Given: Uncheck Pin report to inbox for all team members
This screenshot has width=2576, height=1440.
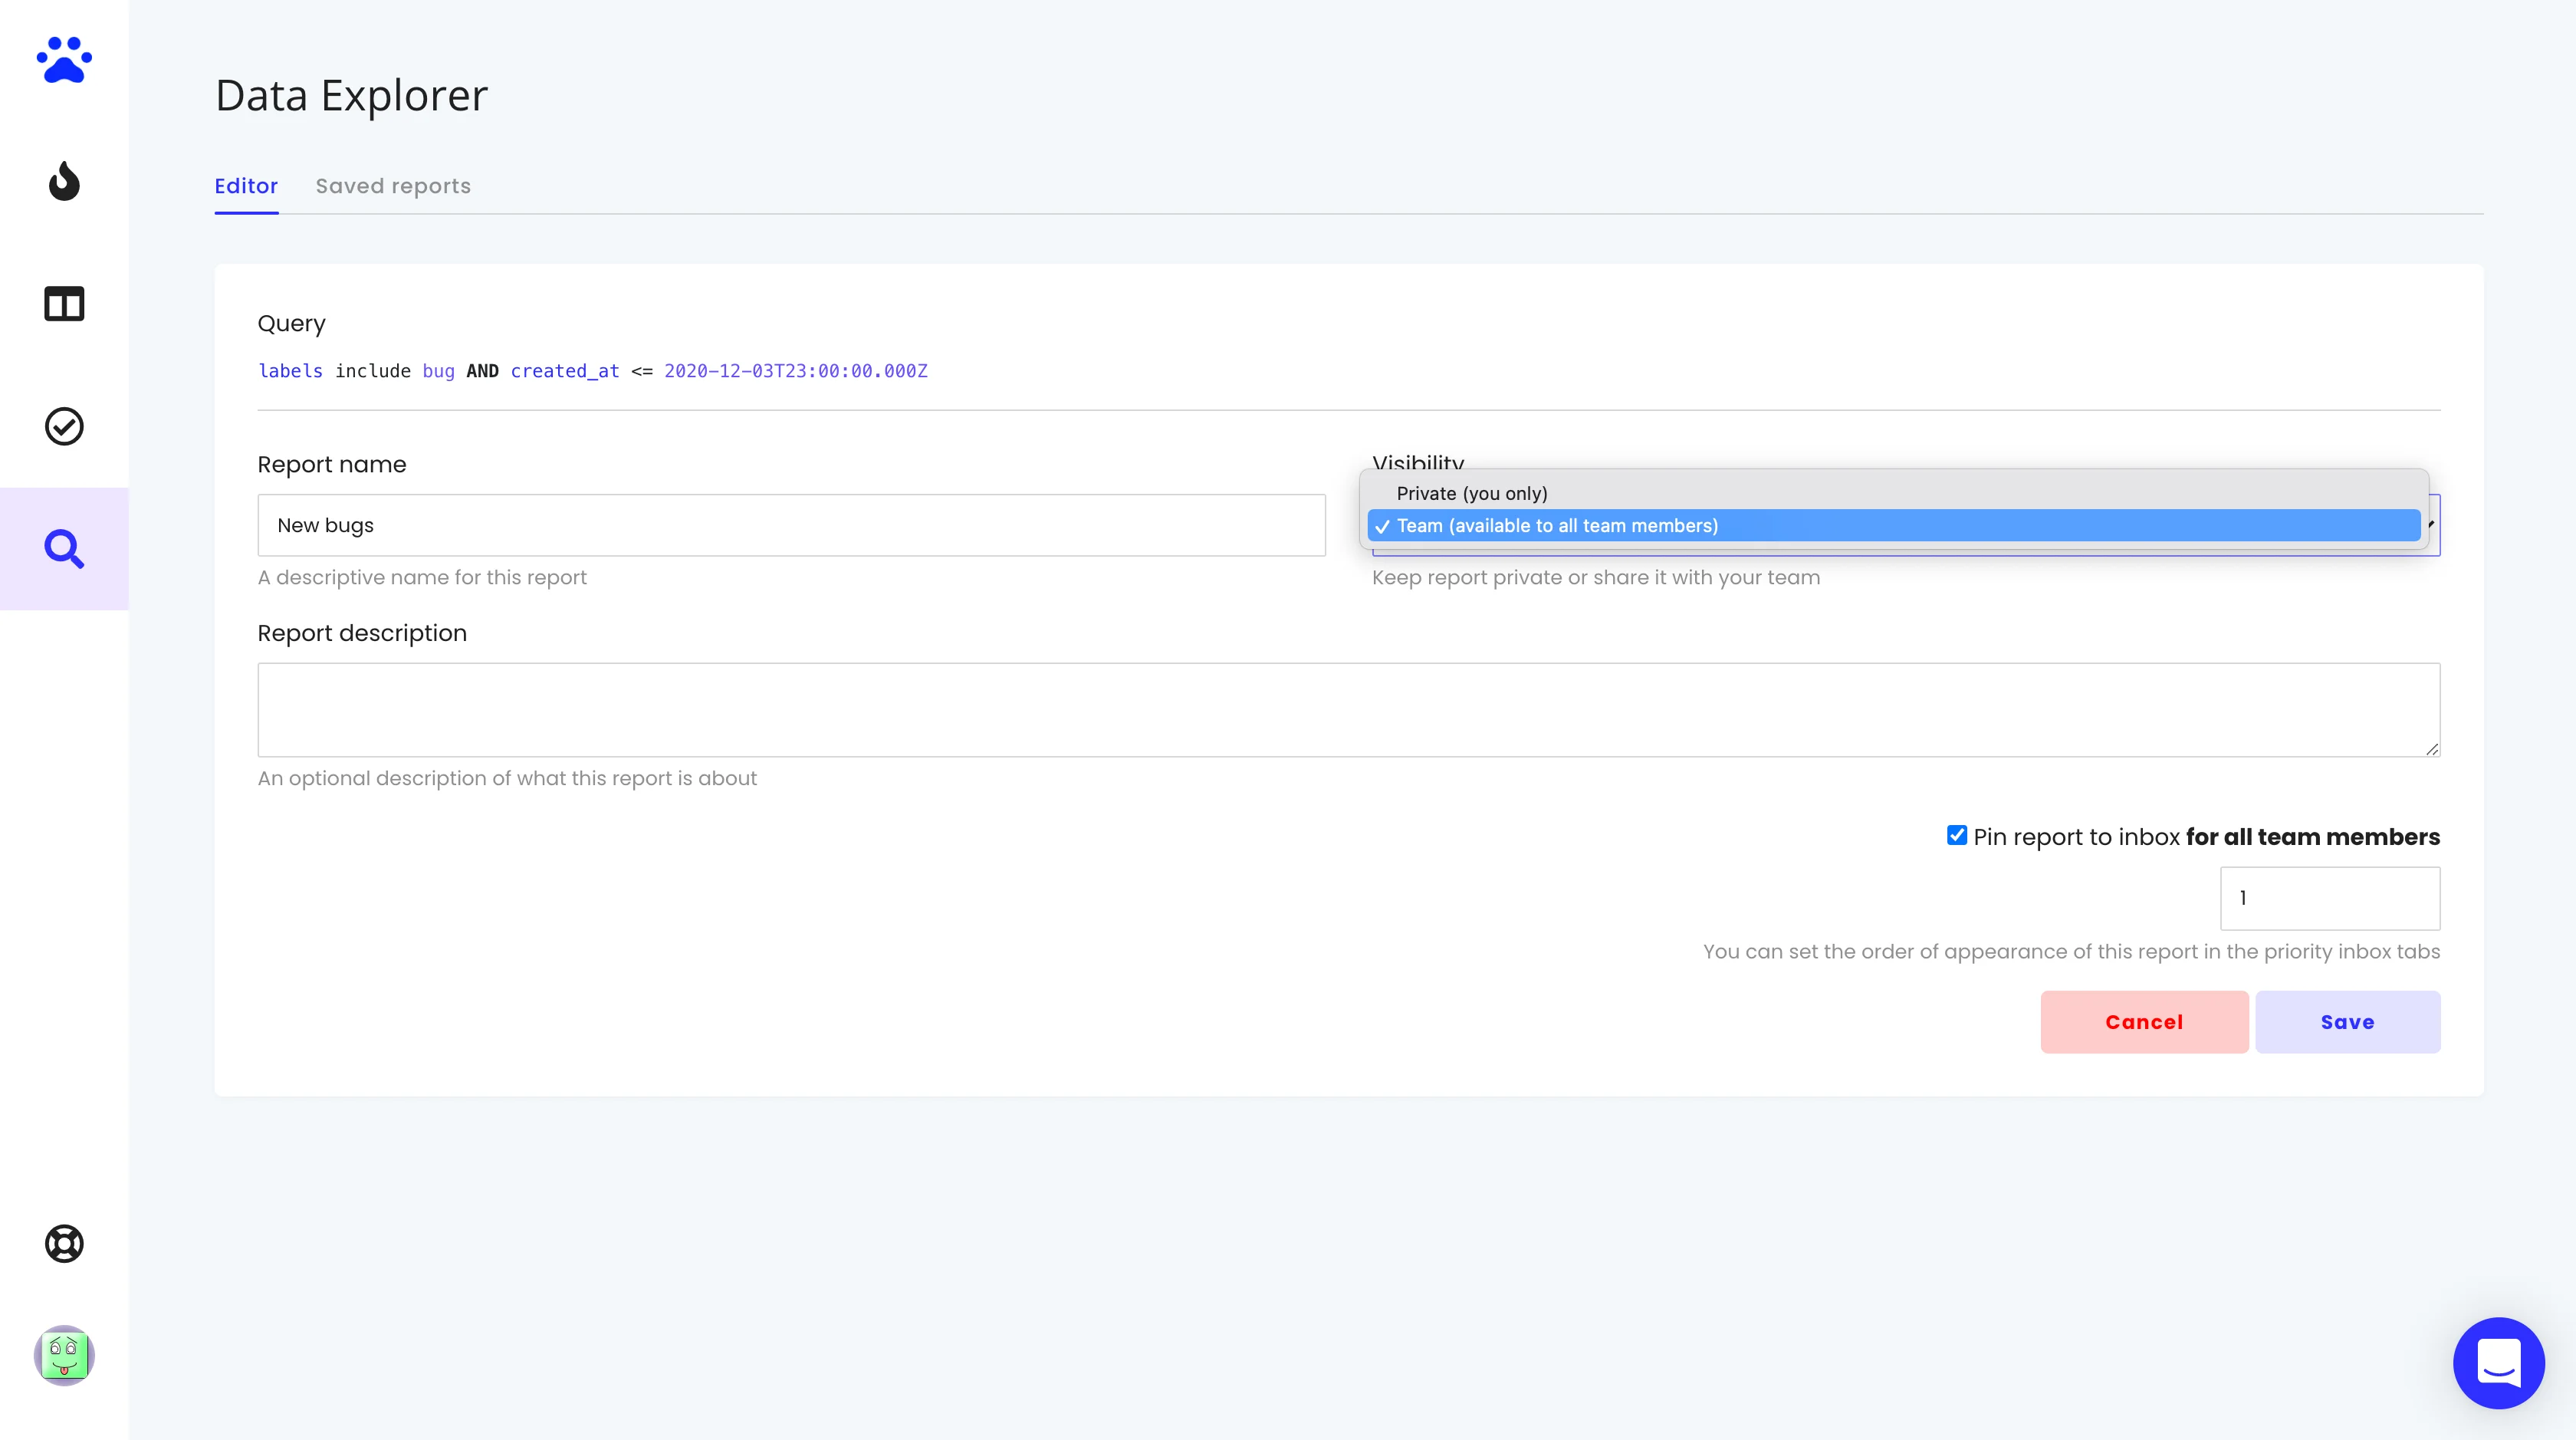Looking at the screenshot, I should click(x=1956, y=836).
